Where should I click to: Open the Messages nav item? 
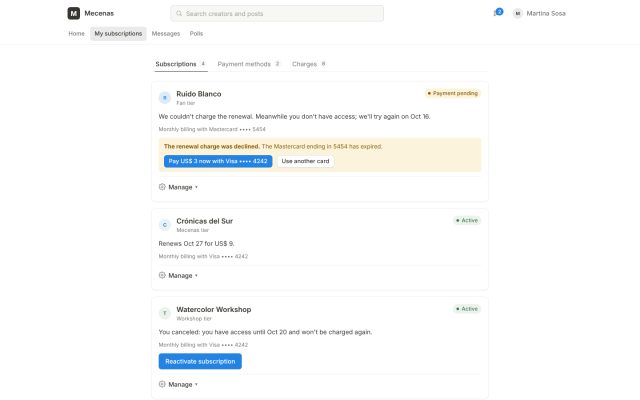coord(166,33)
